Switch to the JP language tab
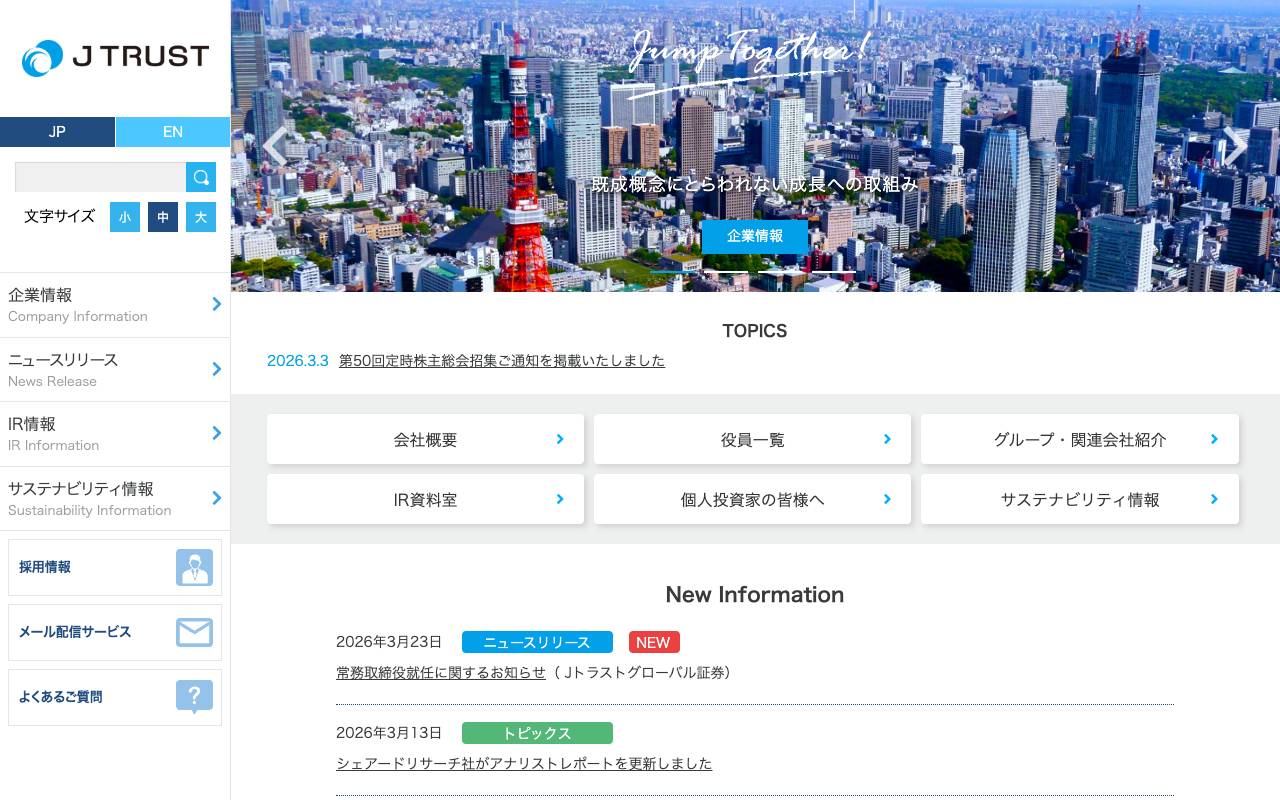The image size is (1280, 800). pos(57,132)
